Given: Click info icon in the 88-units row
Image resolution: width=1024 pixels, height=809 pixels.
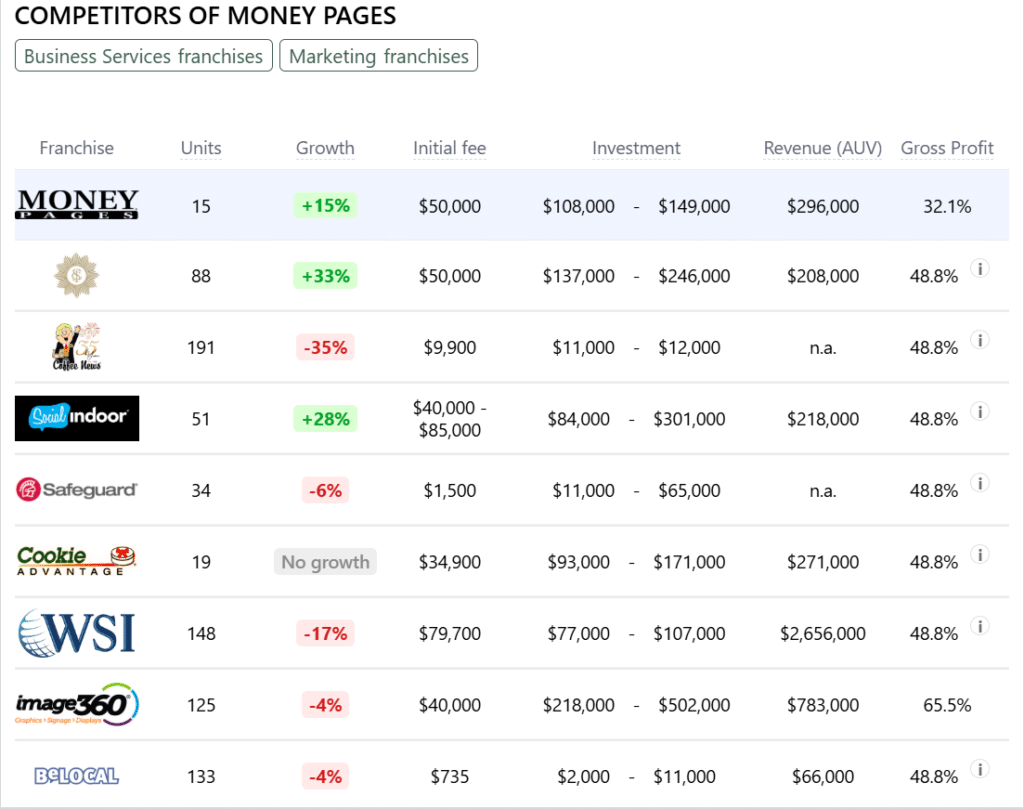Looking at the screenshot, I should click(x=980, y=268).
